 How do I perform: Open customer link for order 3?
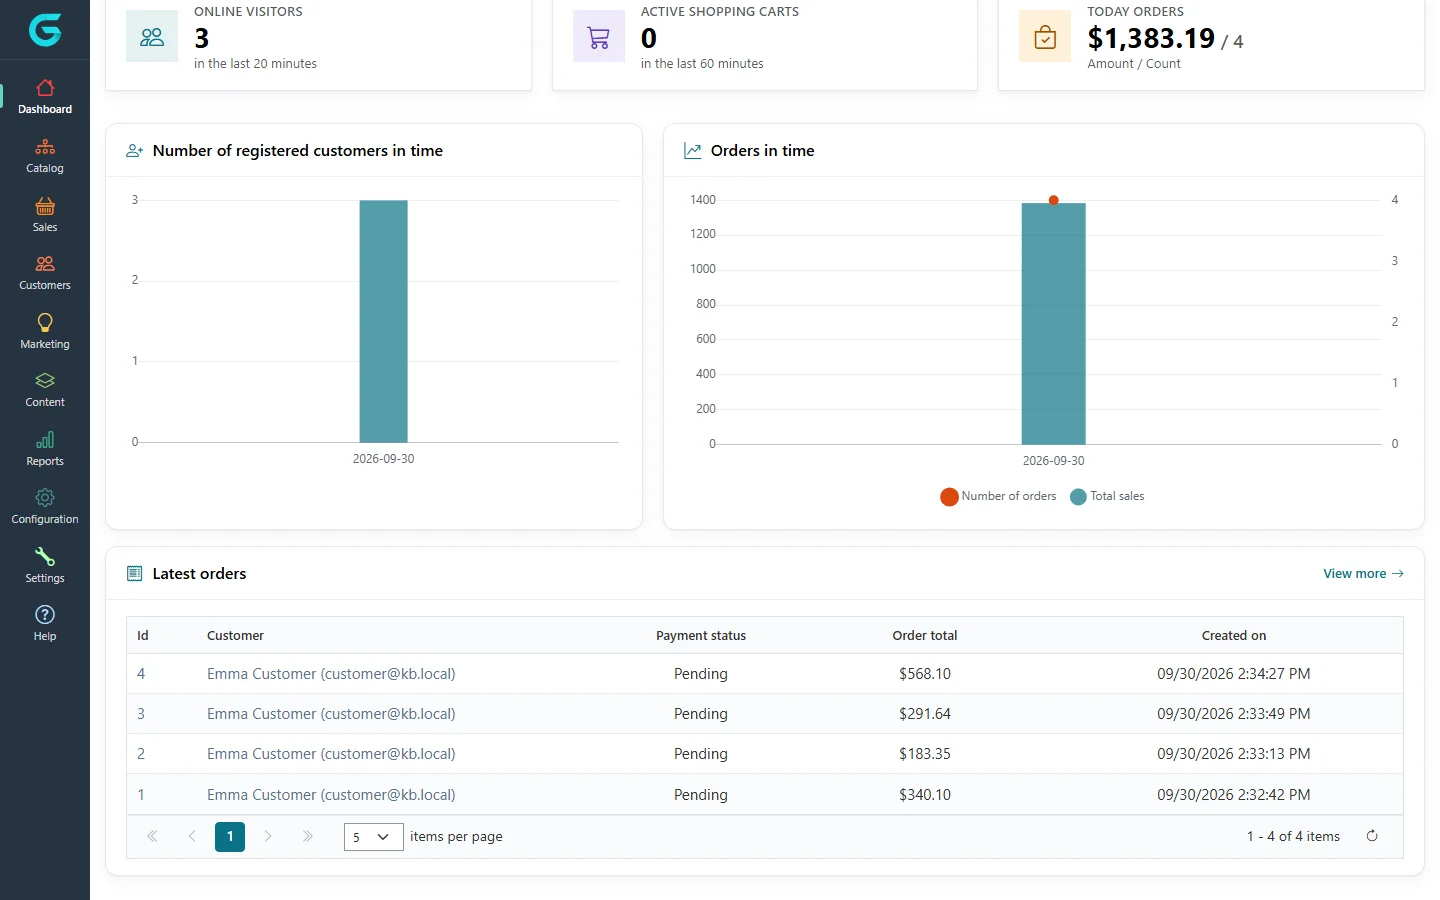coord(331,714)
